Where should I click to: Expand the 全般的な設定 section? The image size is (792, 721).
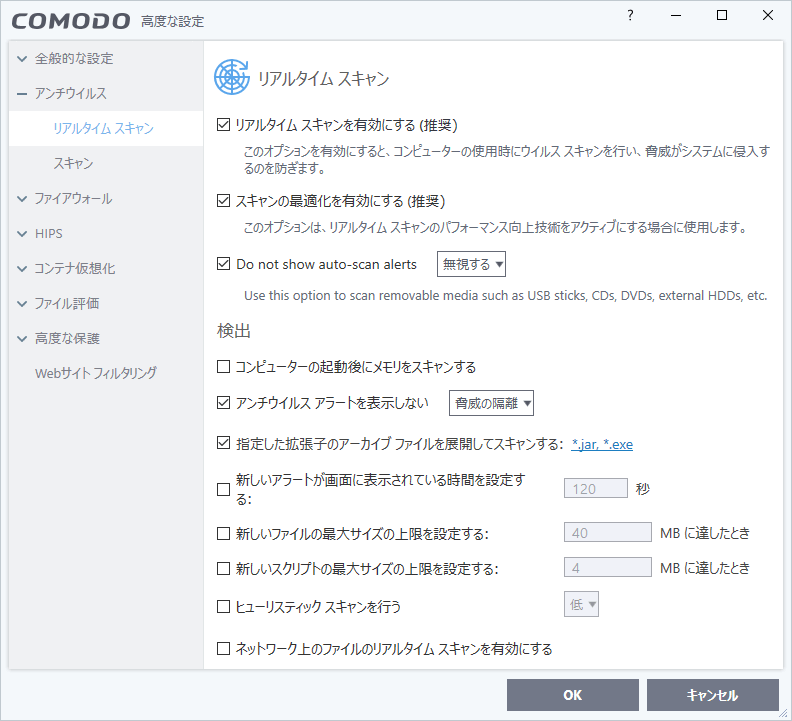[x=73, y=58]
